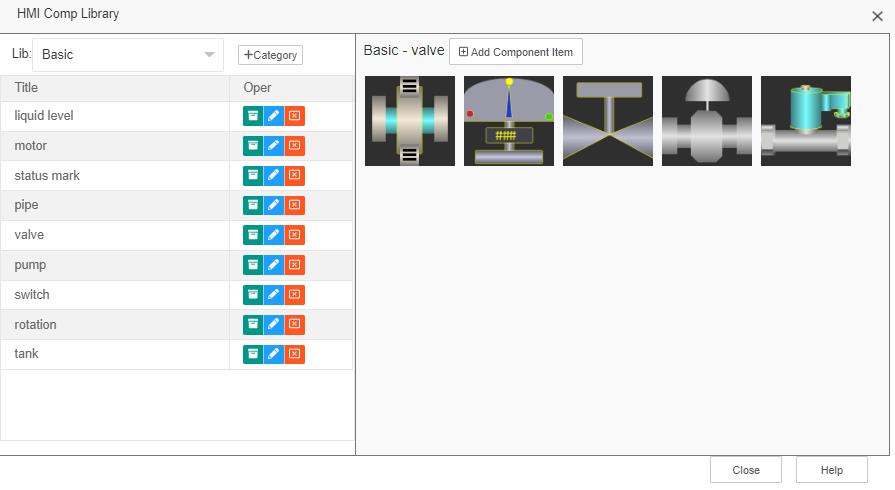895x490 pixels.
Task: Select the rotation row title
Action: point(35,324)
